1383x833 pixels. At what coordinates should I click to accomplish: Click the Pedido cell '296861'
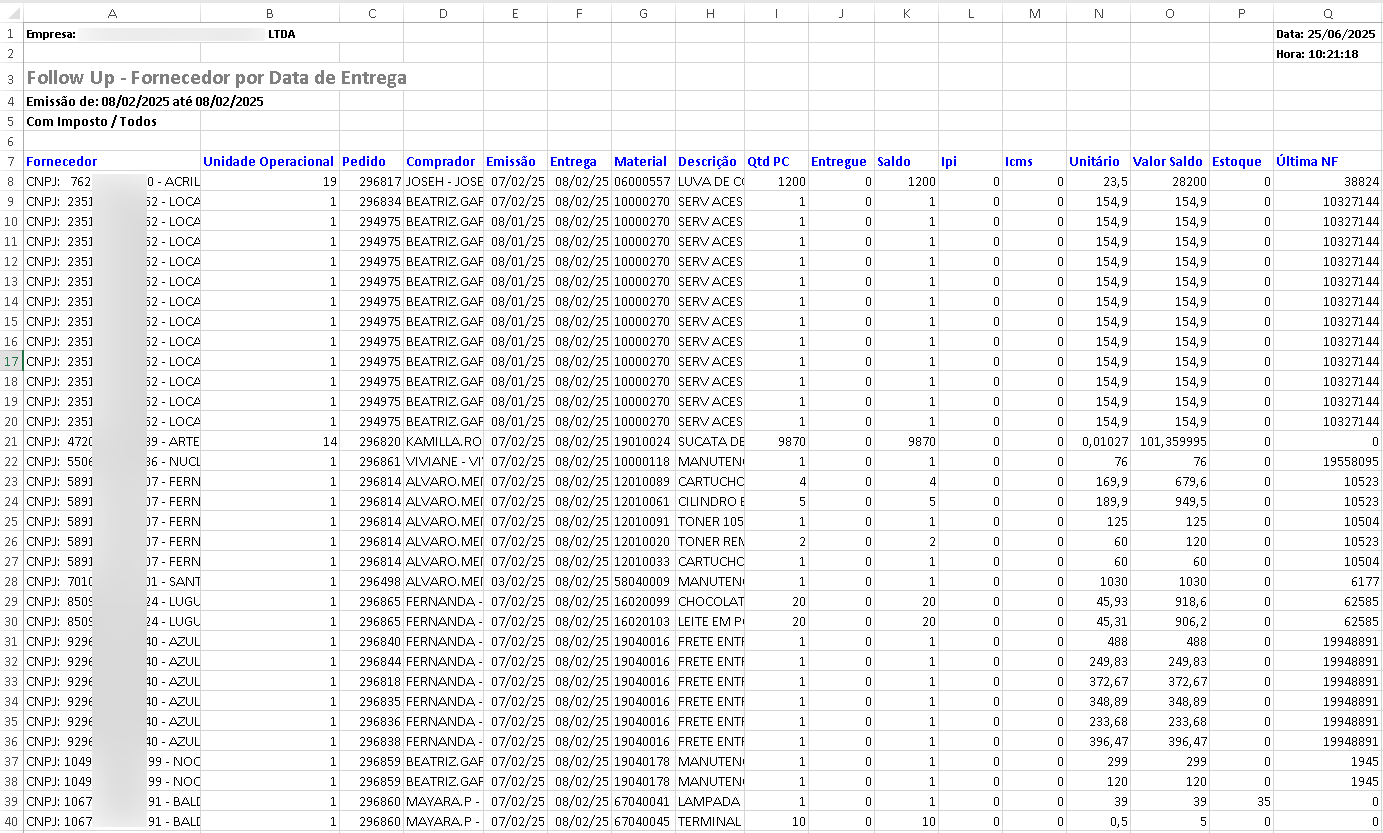[x=371, y=461]
